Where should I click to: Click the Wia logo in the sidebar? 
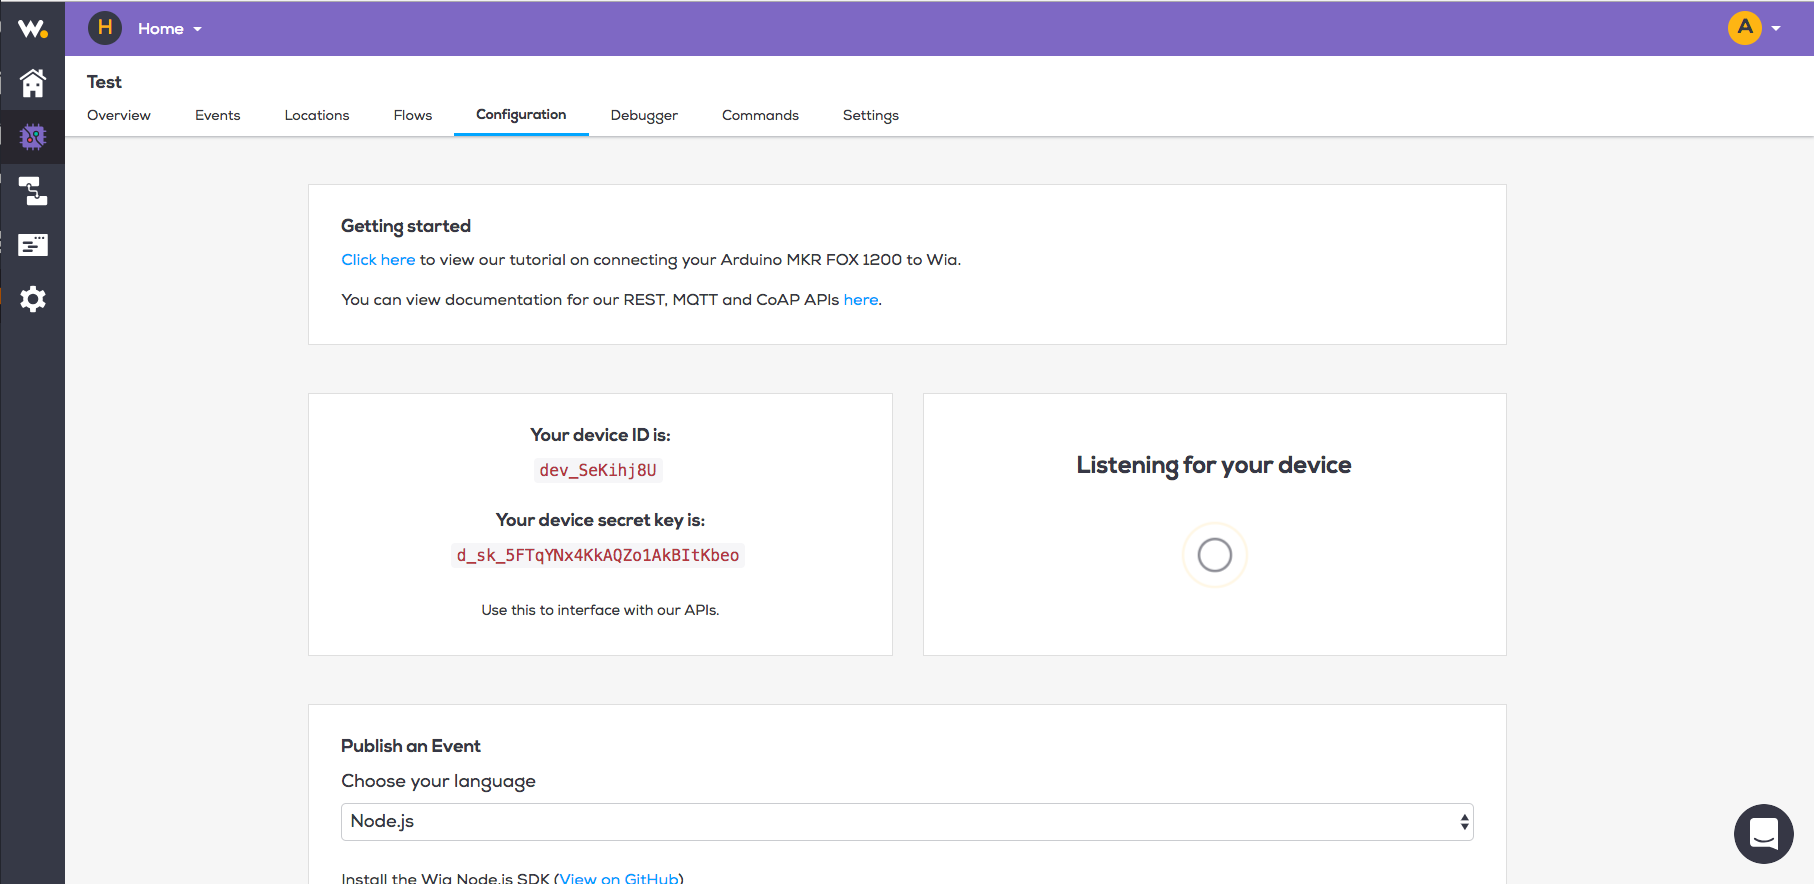(x=32, y=29)
